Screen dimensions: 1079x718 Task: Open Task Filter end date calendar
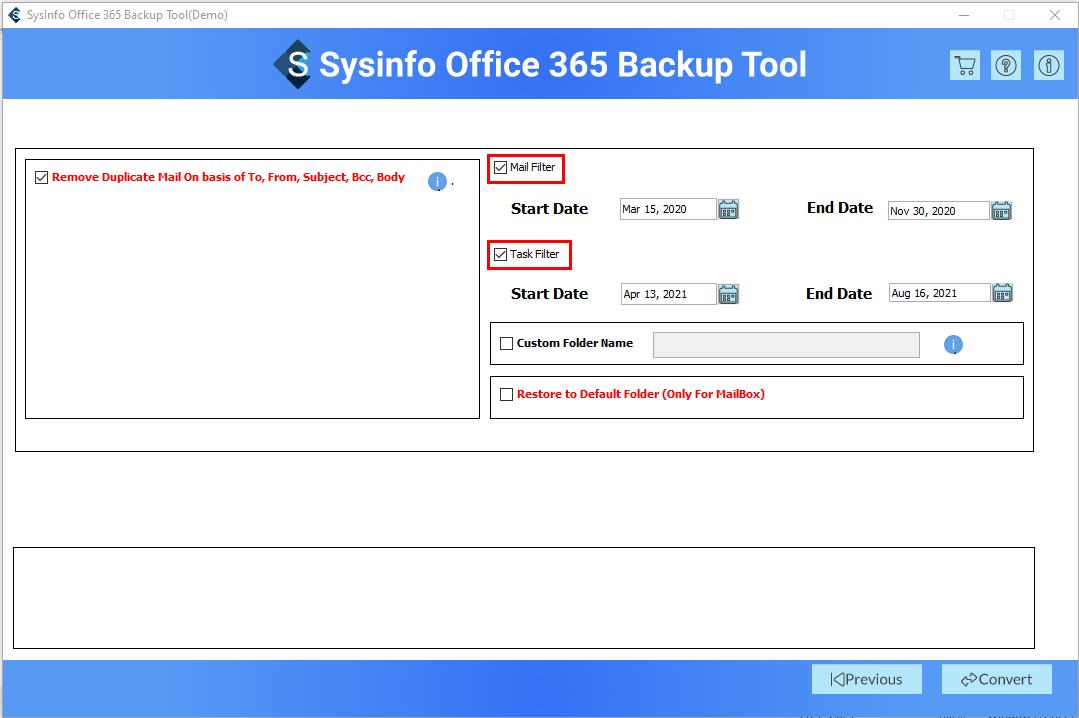tap(1002, 293)
